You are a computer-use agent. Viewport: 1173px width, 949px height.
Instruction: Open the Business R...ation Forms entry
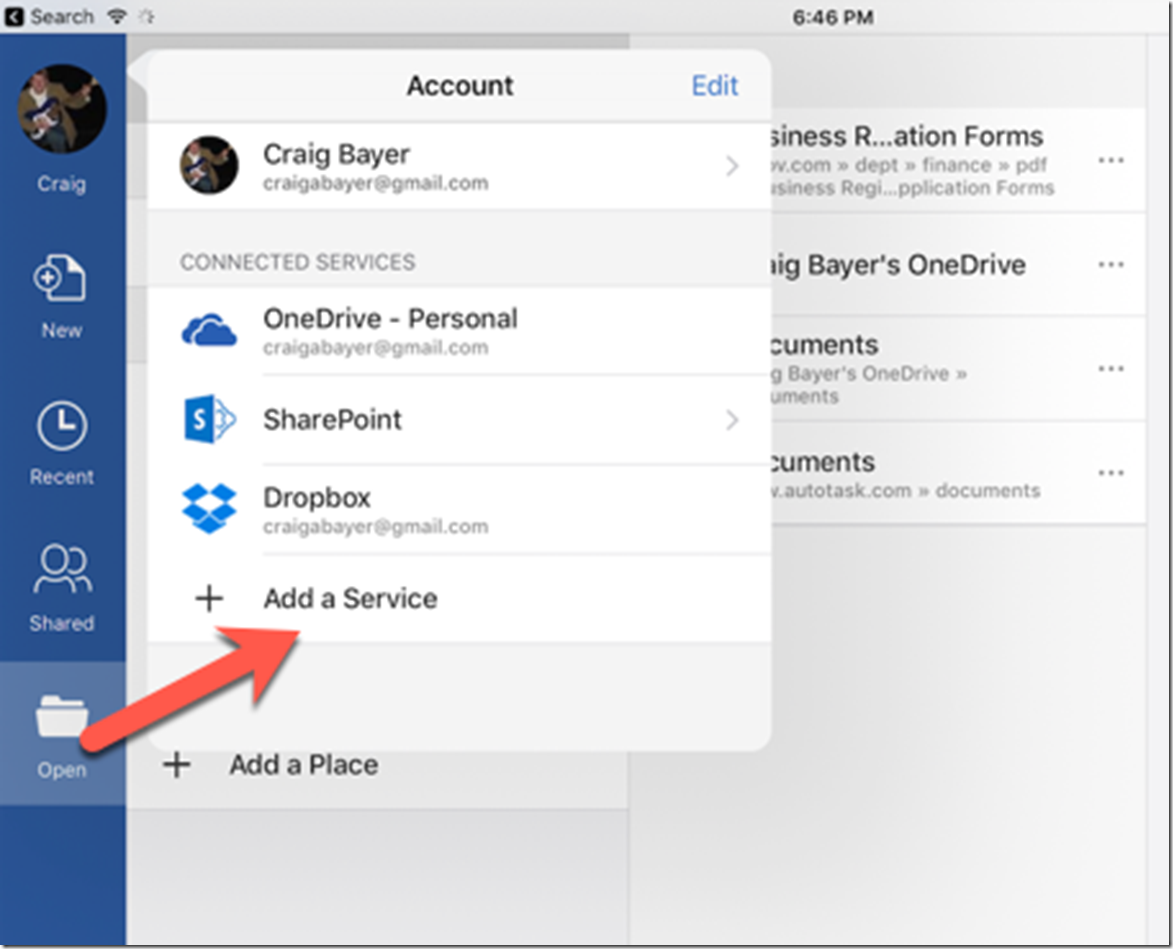(x=958, y=160)
